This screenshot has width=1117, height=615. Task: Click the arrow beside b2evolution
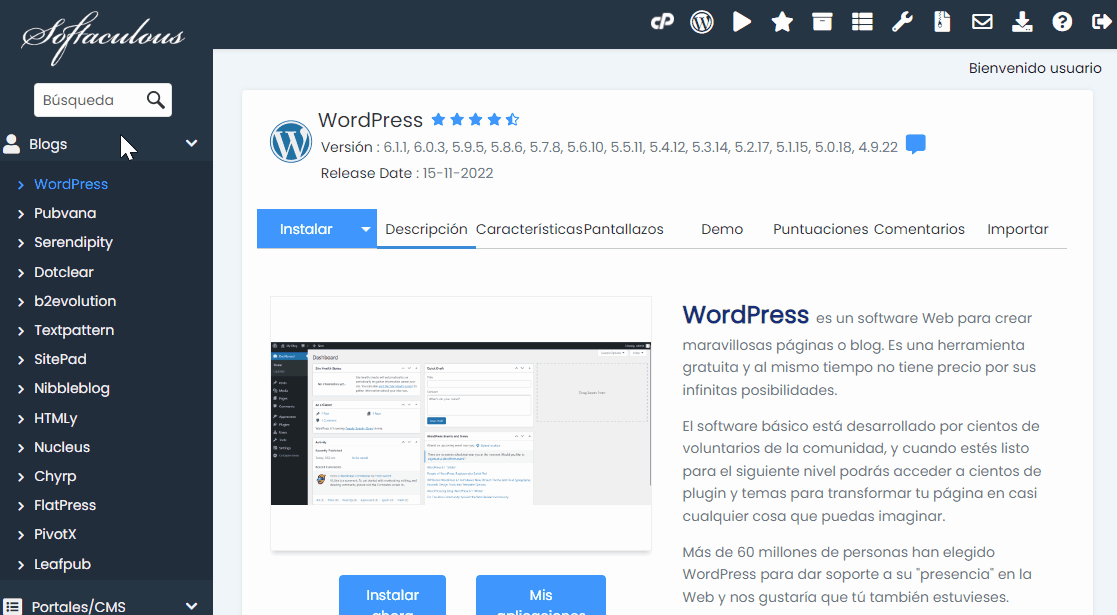21,302
